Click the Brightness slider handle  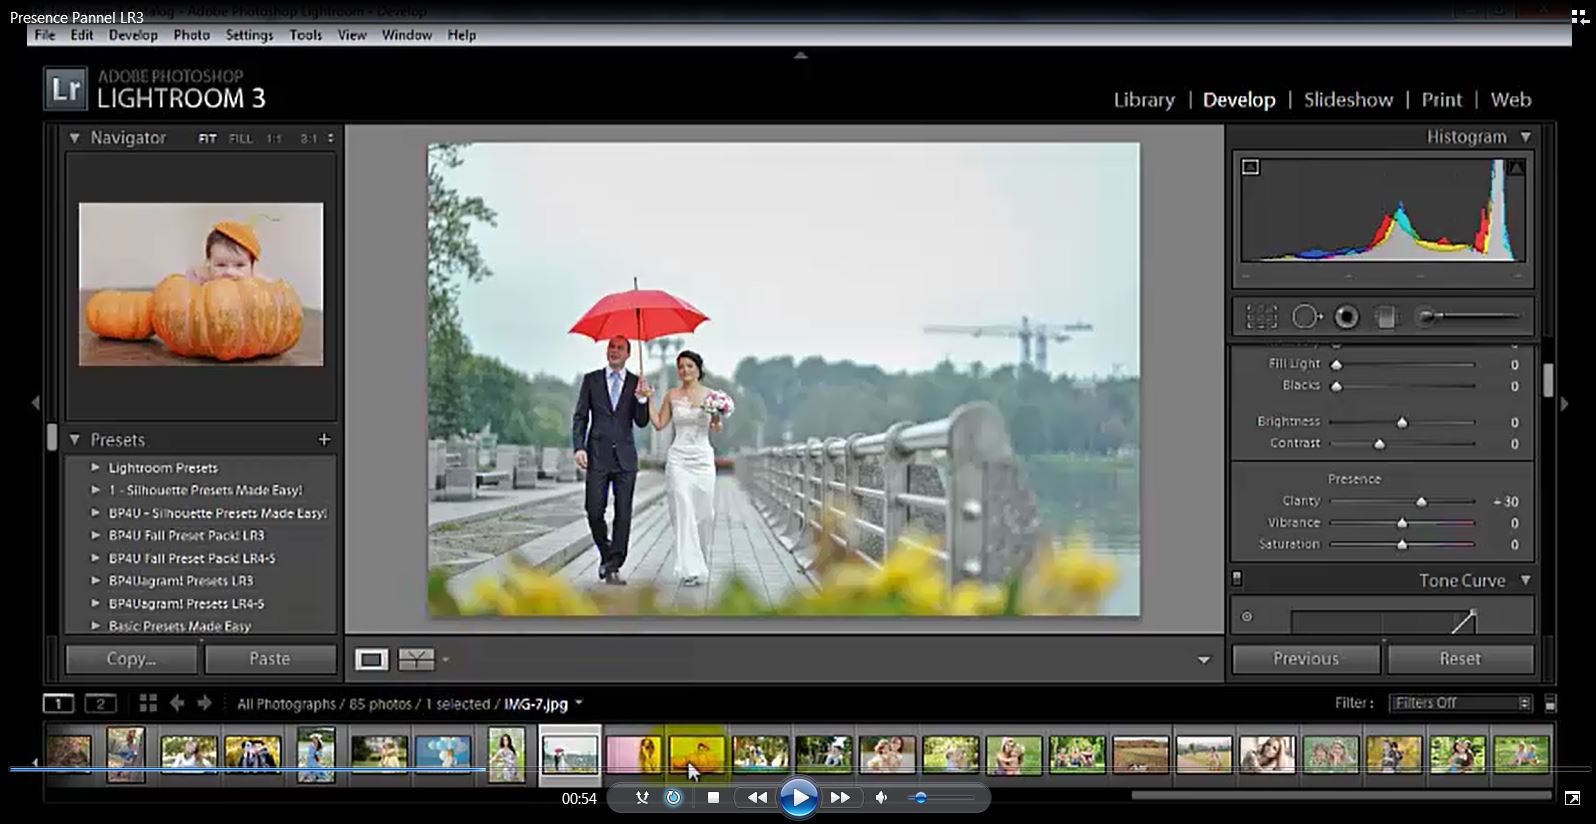(x=1402, y=423)
